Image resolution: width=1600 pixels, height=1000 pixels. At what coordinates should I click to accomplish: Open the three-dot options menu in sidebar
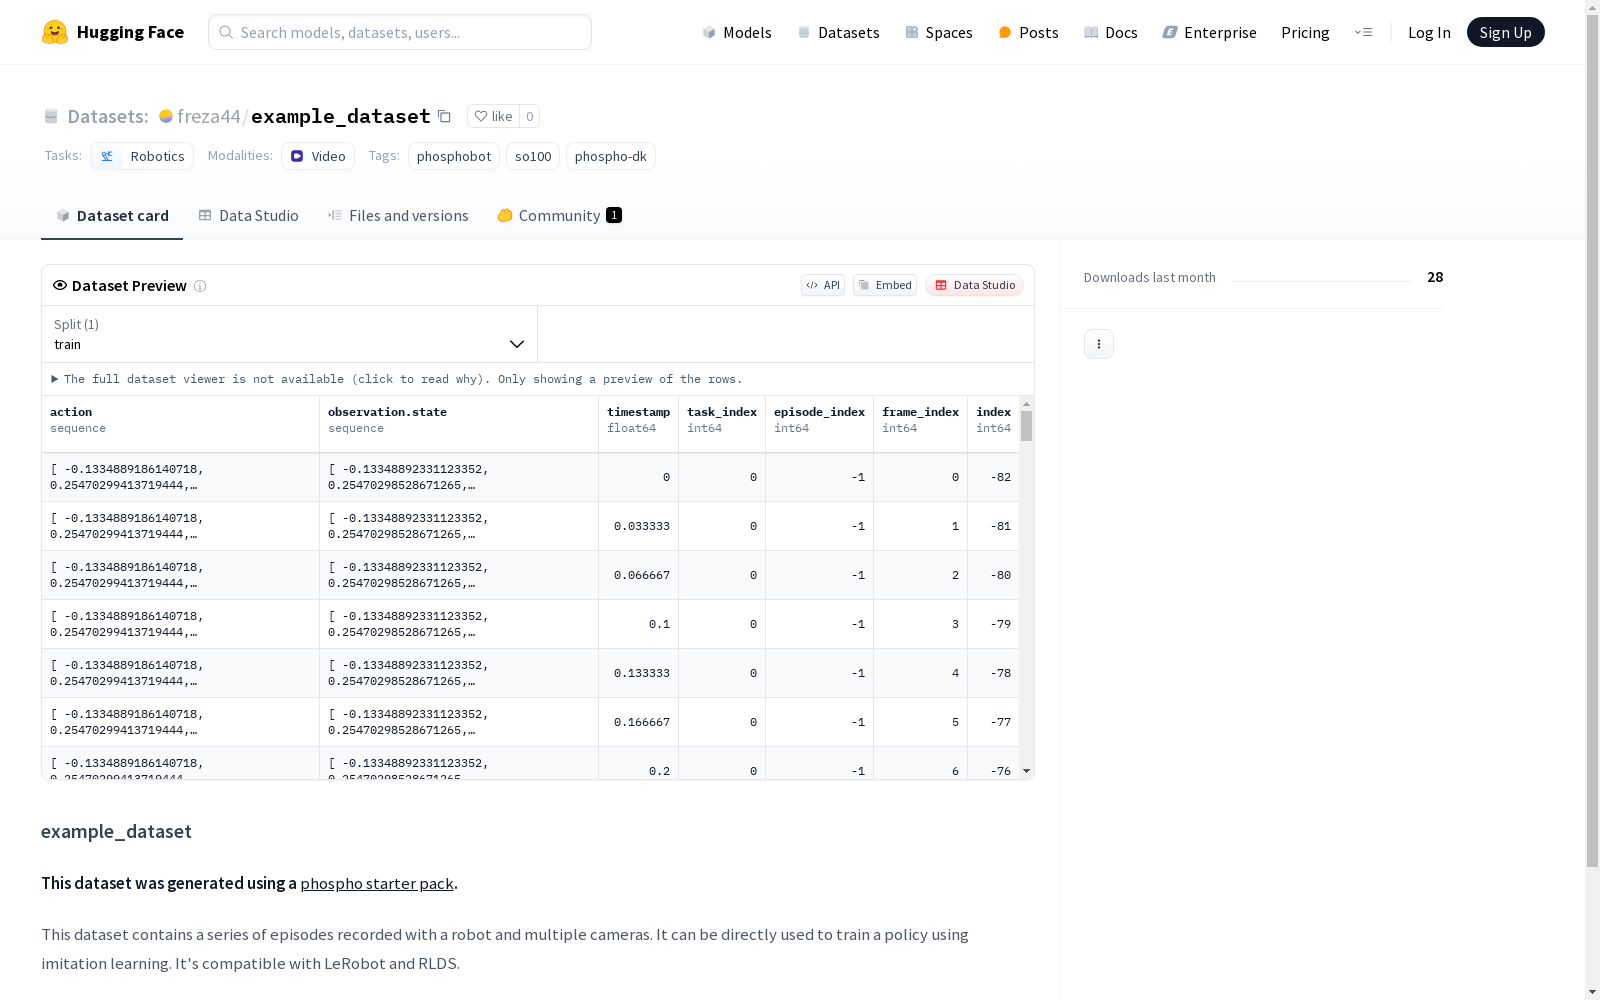pos(1099,344)
